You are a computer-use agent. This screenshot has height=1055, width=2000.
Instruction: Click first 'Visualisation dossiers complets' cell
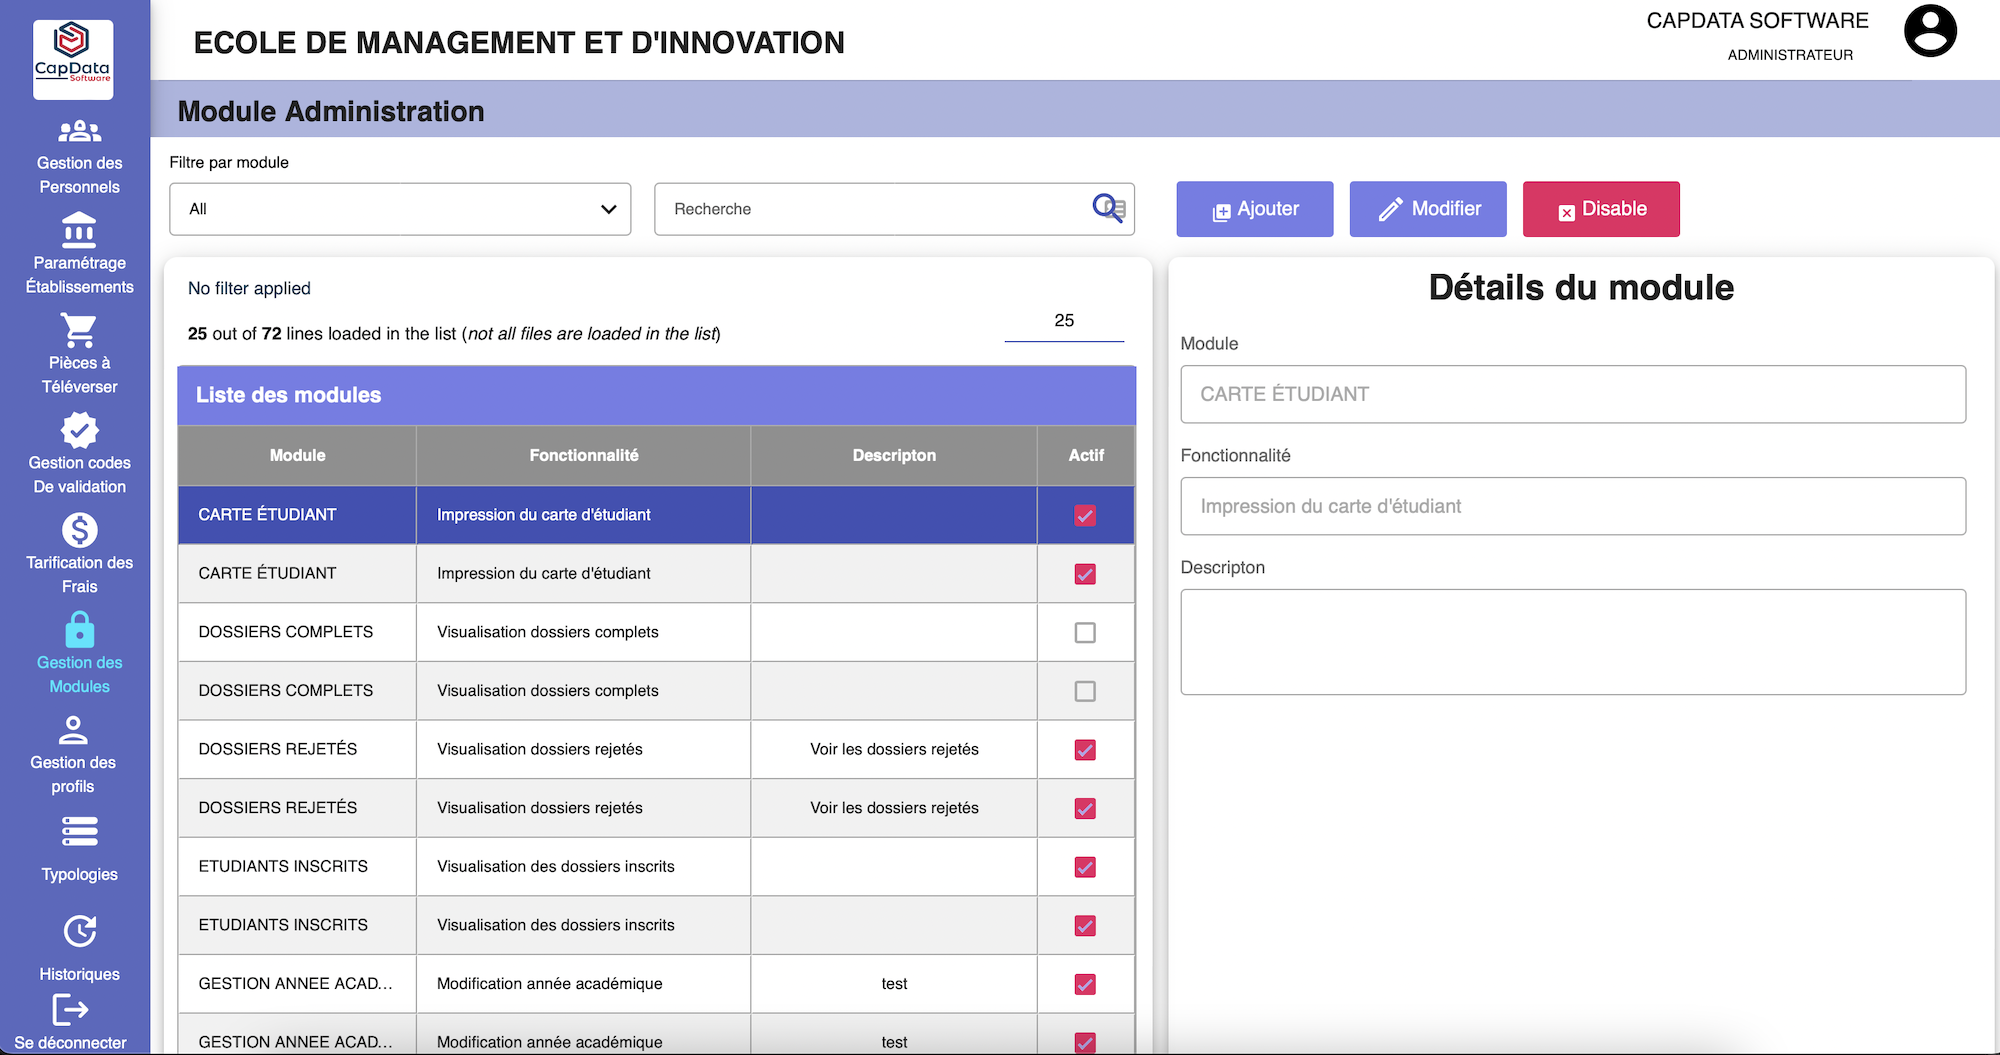pos(584,632)
